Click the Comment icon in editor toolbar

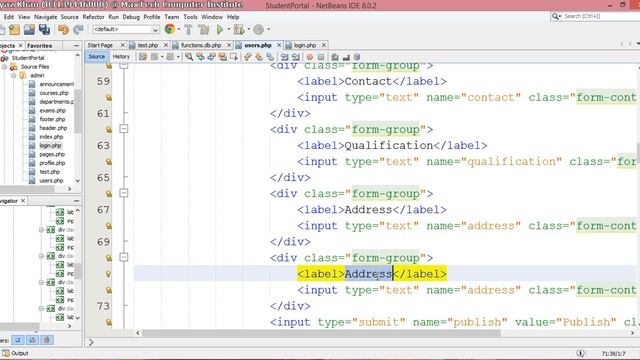pos(335,57)
